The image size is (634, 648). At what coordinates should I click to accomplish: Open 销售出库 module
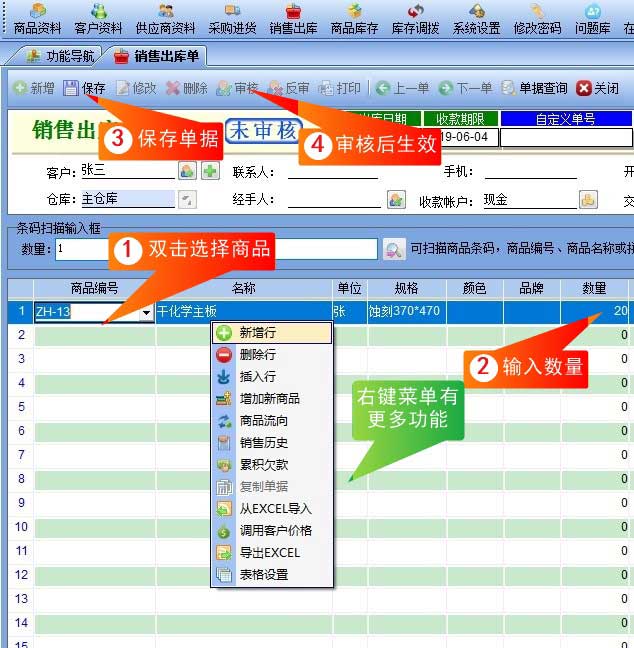tap(293, 19)
